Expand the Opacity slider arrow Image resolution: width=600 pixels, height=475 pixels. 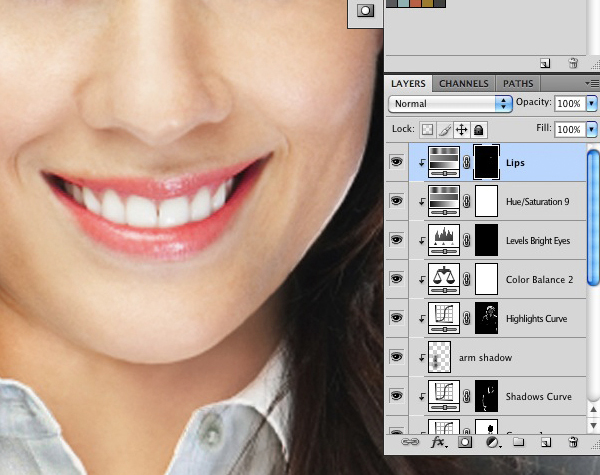click(x=592, y=103)
